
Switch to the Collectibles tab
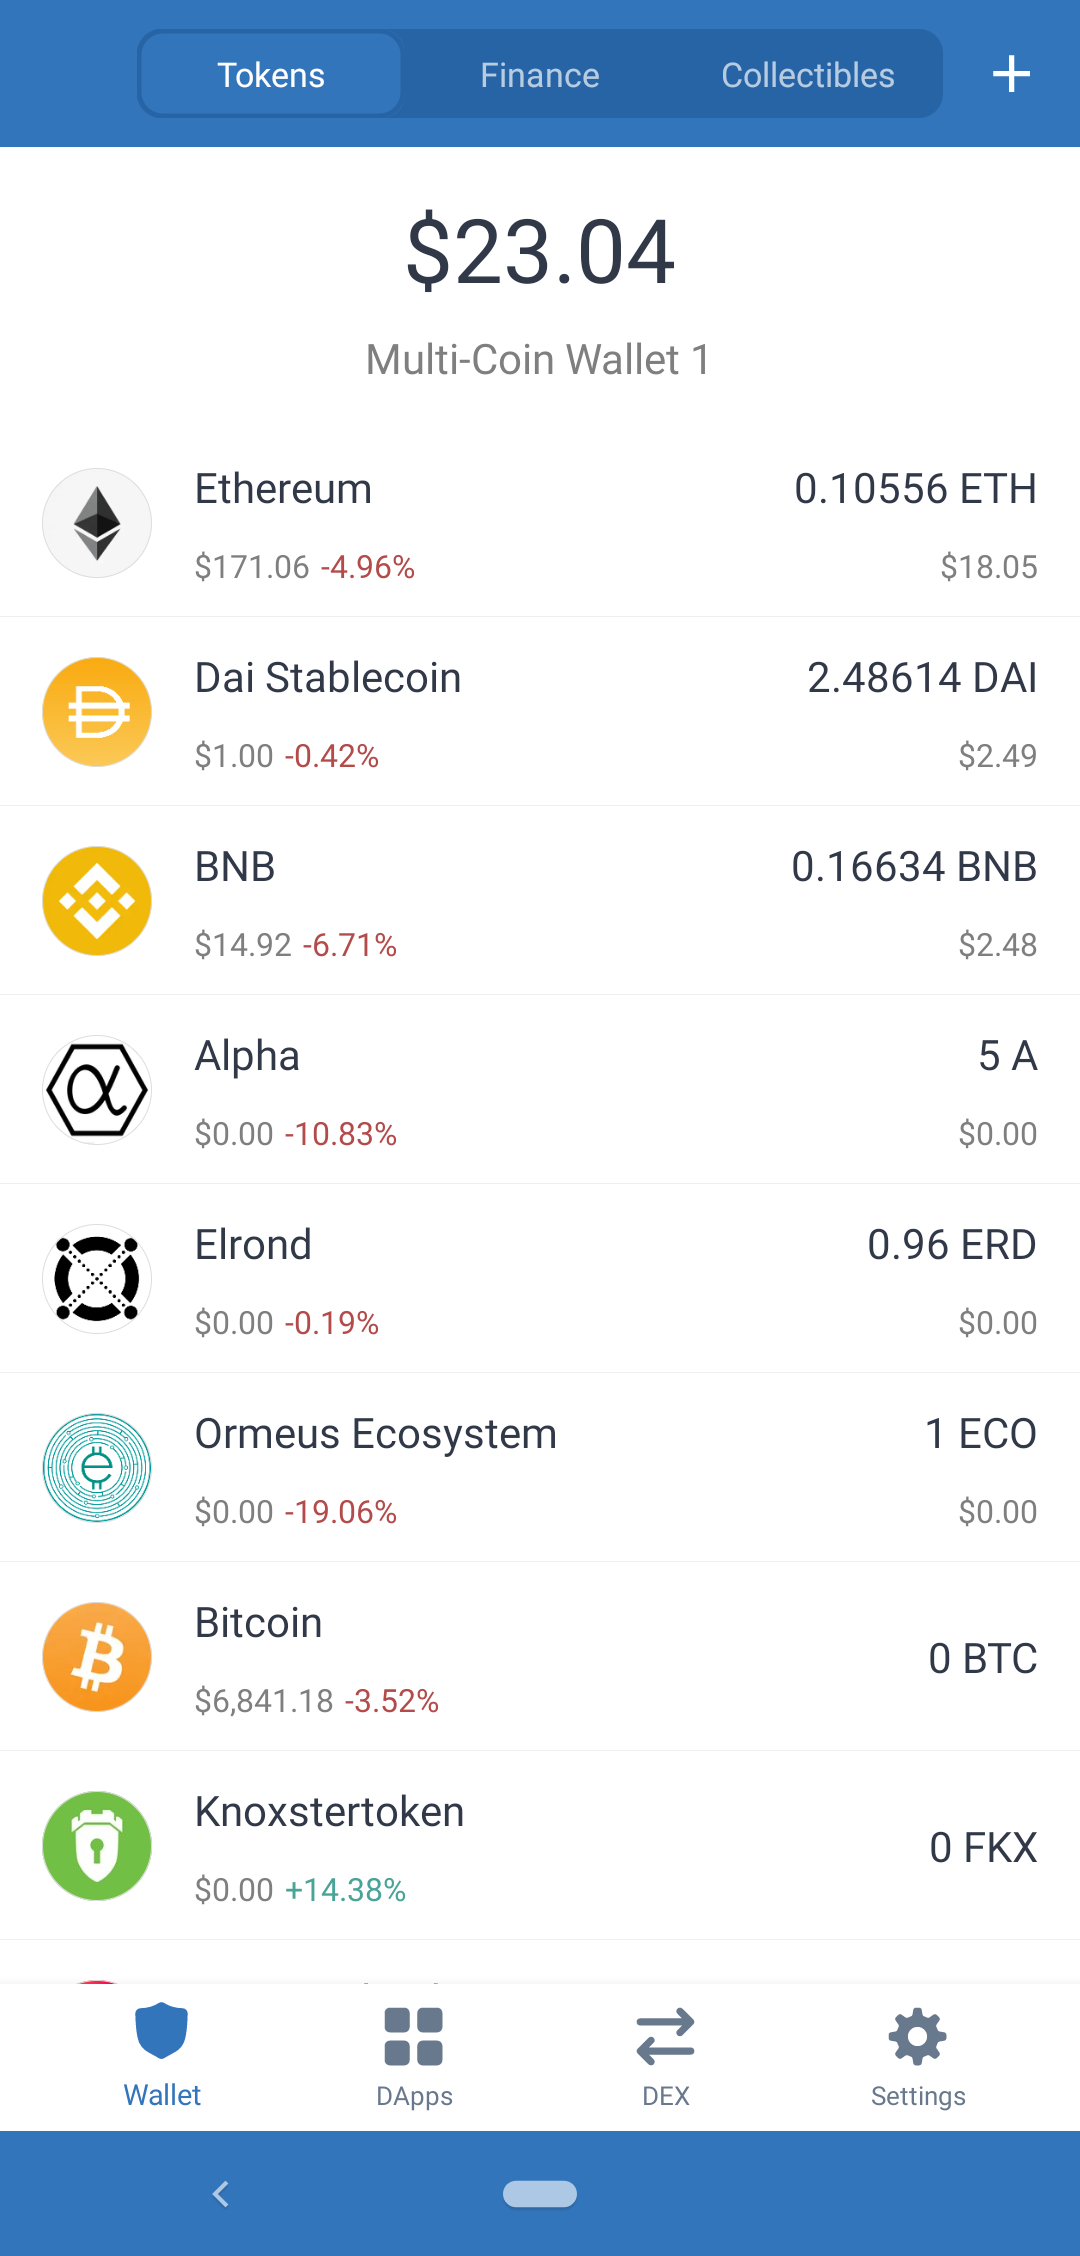pos(808,75)
